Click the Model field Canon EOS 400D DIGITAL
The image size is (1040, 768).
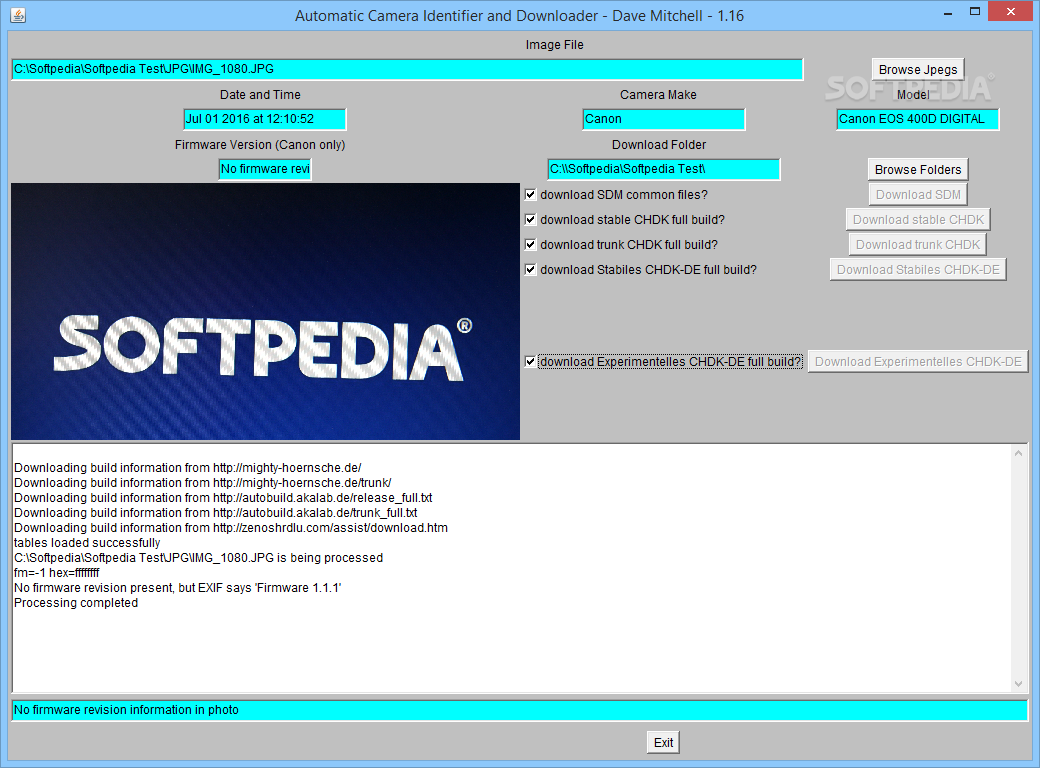(918, 119)
